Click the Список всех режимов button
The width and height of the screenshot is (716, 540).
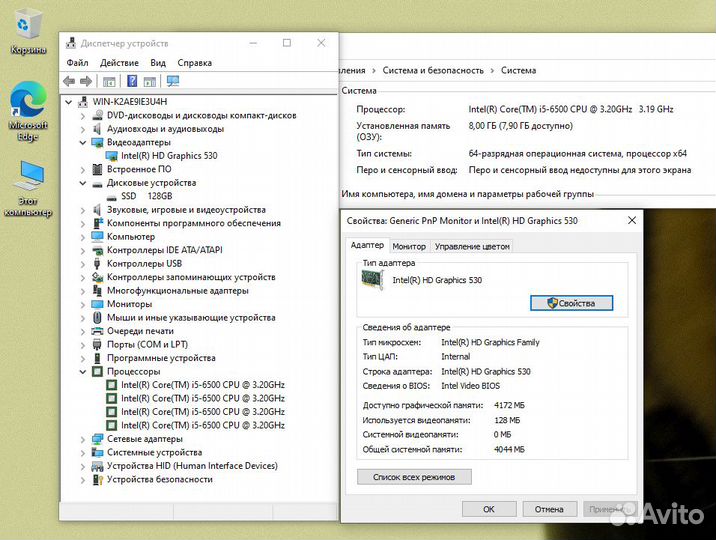[414, 477]
